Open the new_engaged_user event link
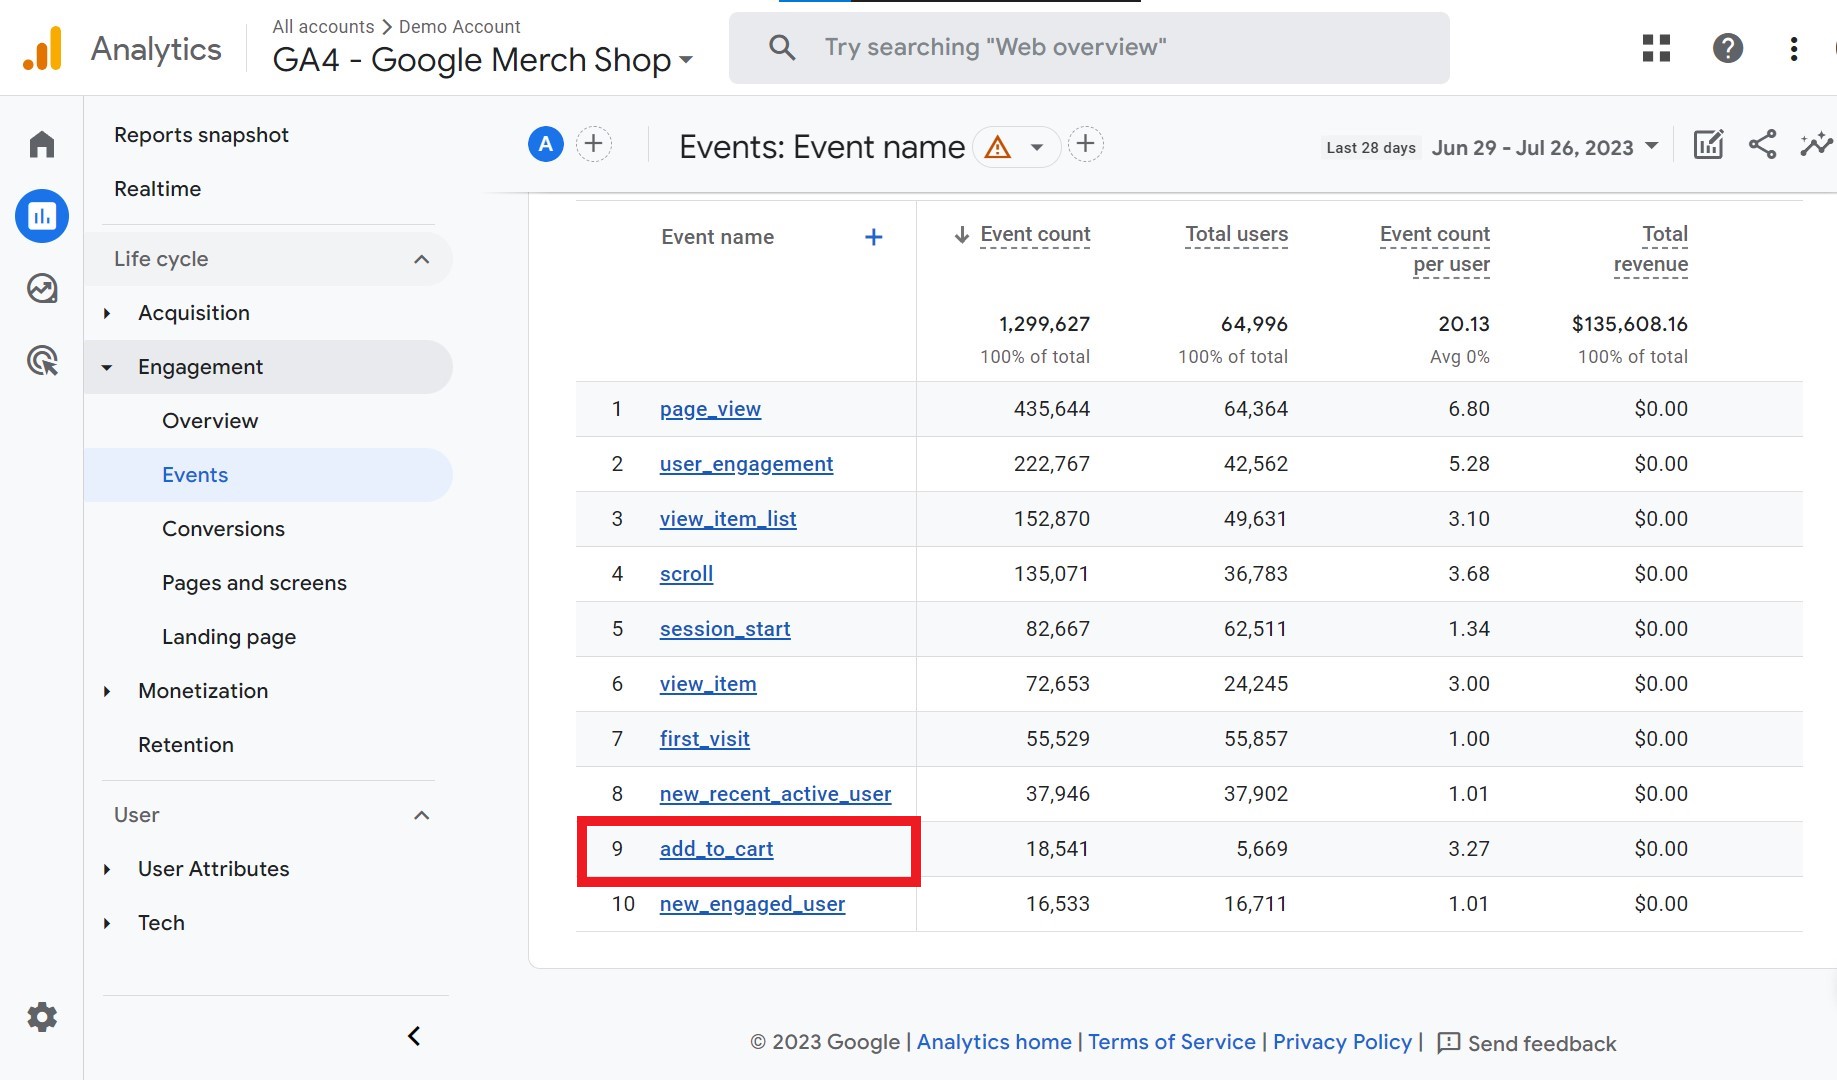This screenshot has height=1080, width=1837. tap(752, 904)
